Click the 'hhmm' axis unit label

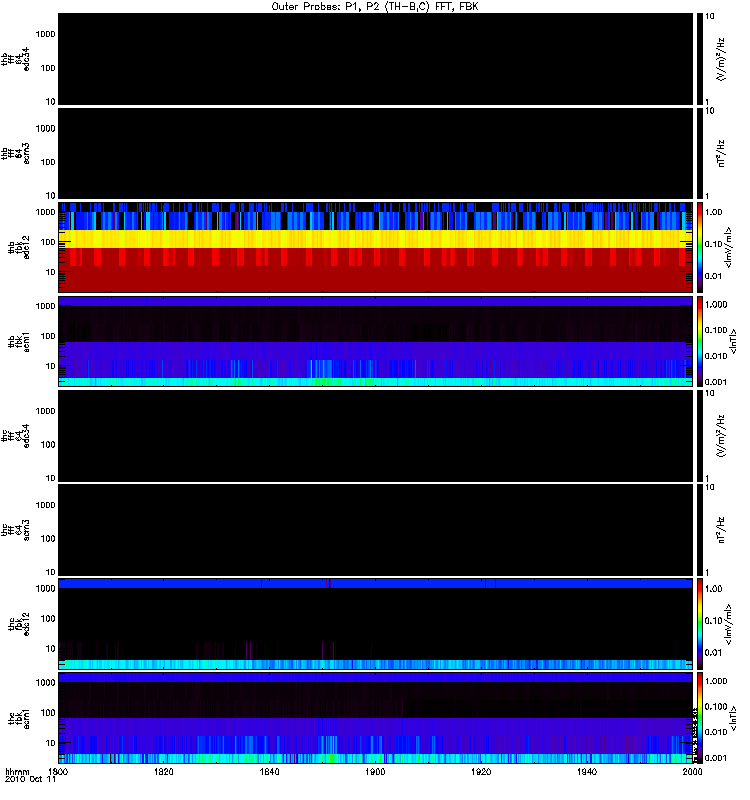[17, 771]
